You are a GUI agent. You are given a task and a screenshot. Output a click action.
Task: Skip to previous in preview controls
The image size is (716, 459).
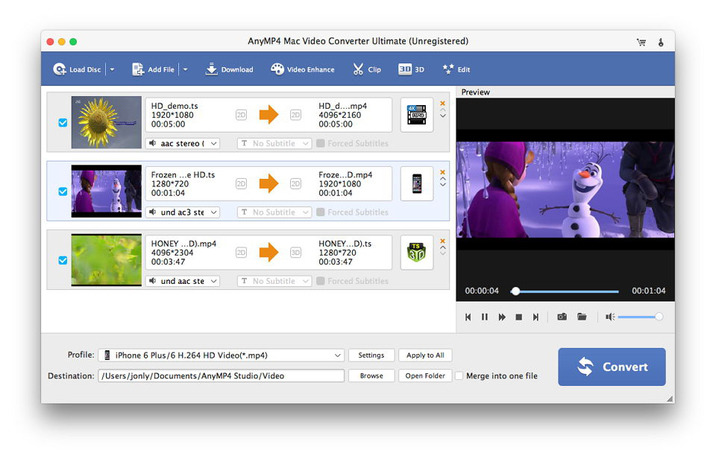pos(468,317)
